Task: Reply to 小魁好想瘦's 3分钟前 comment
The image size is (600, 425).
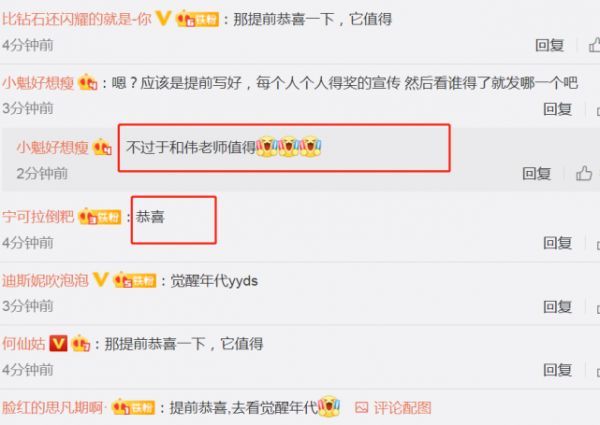Action: click(x=558, y=109)
